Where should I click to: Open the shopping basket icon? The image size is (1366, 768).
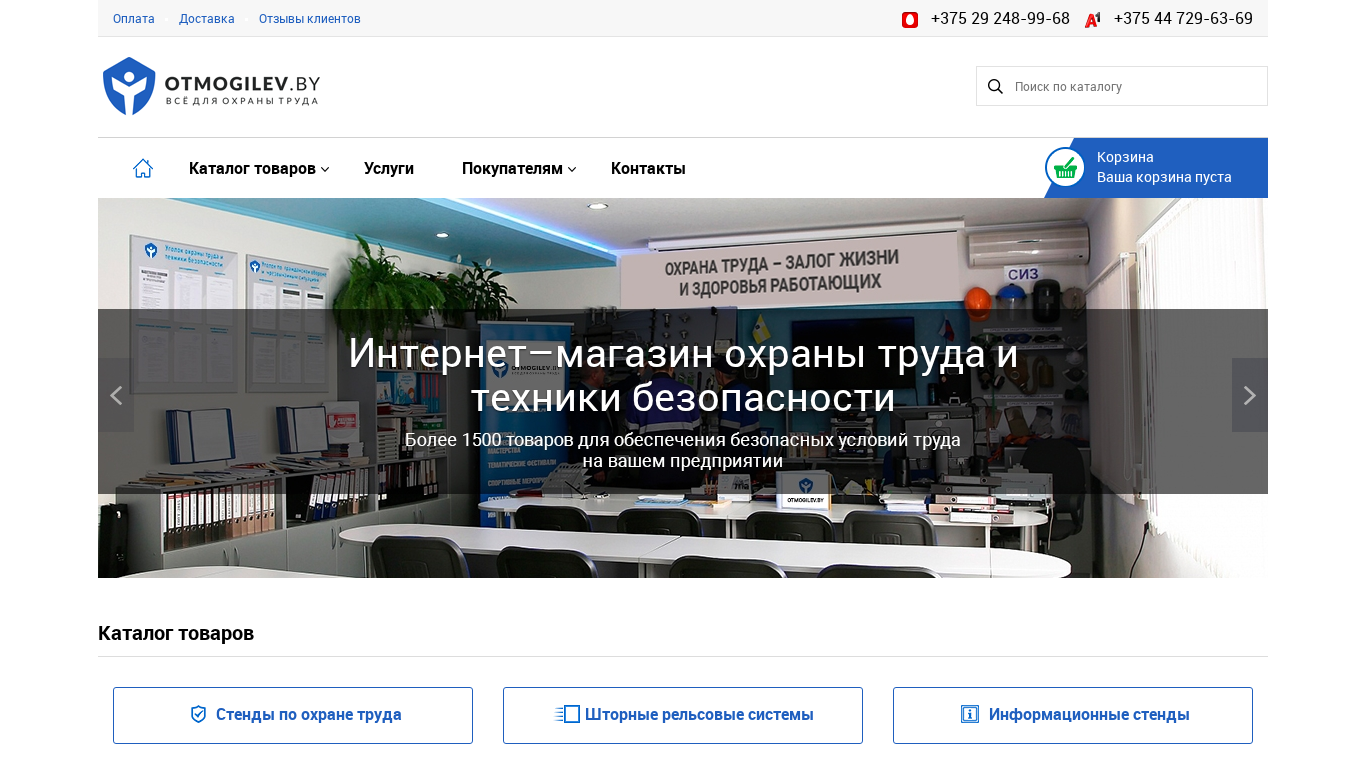tap(1065, 167)
